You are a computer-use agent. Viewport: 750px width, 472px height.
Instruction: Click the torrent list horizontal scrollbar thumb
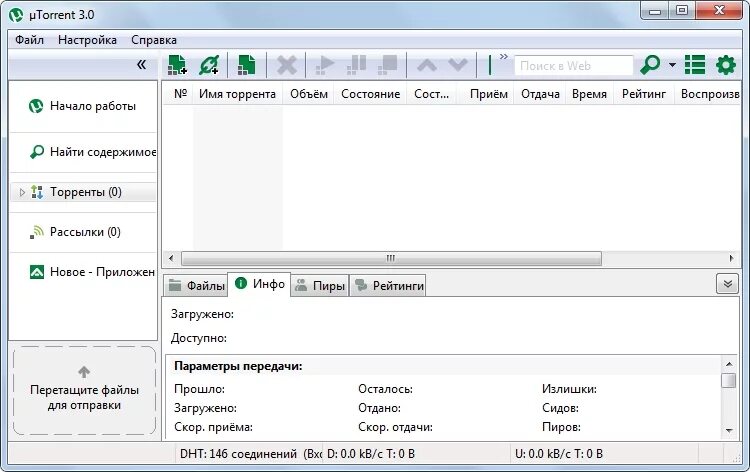tap(391, 259)
